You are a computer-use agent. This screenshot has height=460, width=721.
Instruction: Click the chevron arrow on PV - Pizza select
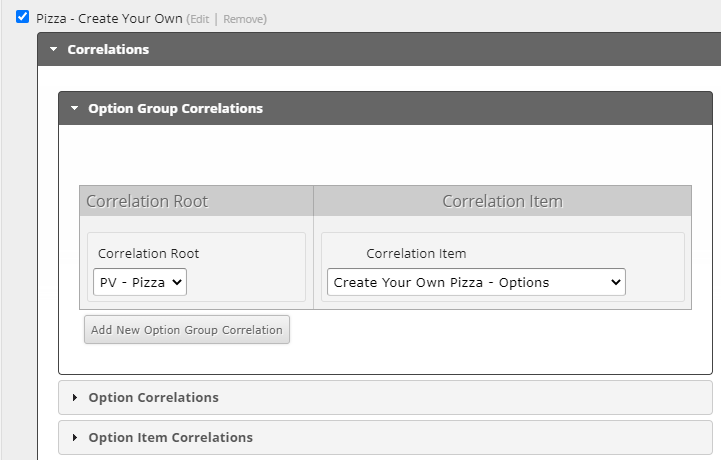tap(177, 282)
